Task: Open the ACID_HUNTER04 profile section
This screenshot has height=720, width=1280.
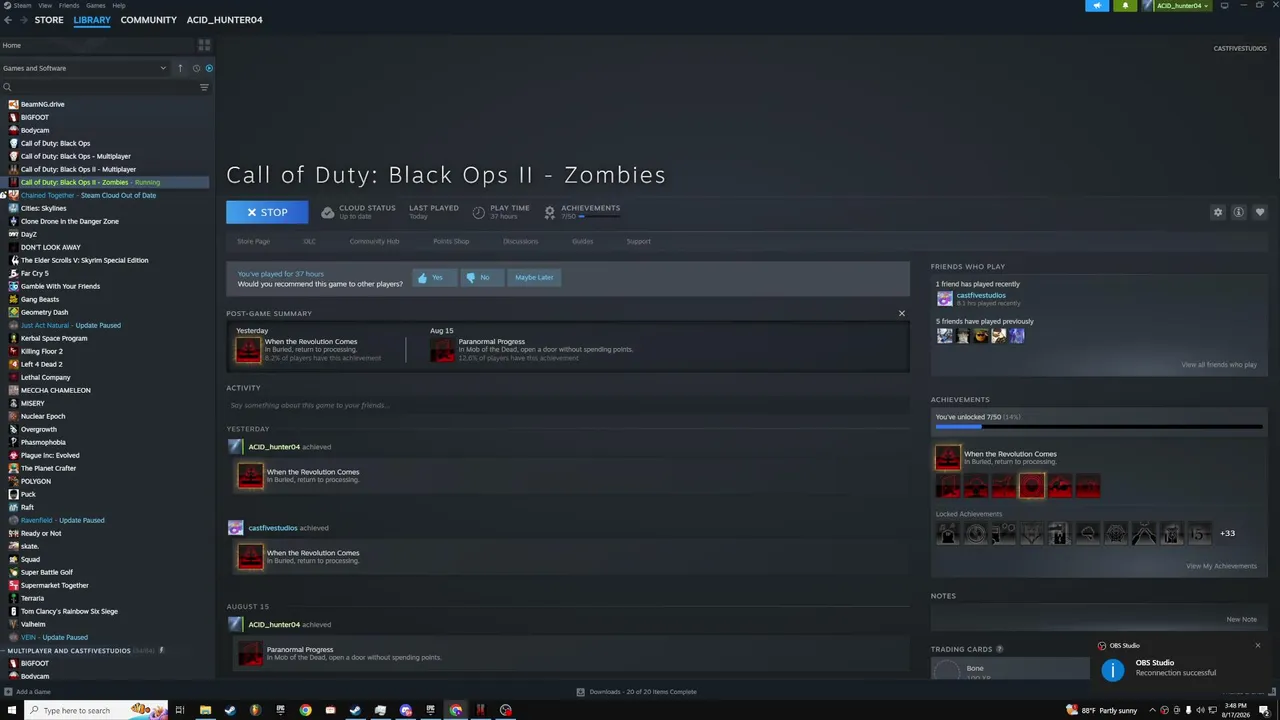Action: (x=224, y=20)
